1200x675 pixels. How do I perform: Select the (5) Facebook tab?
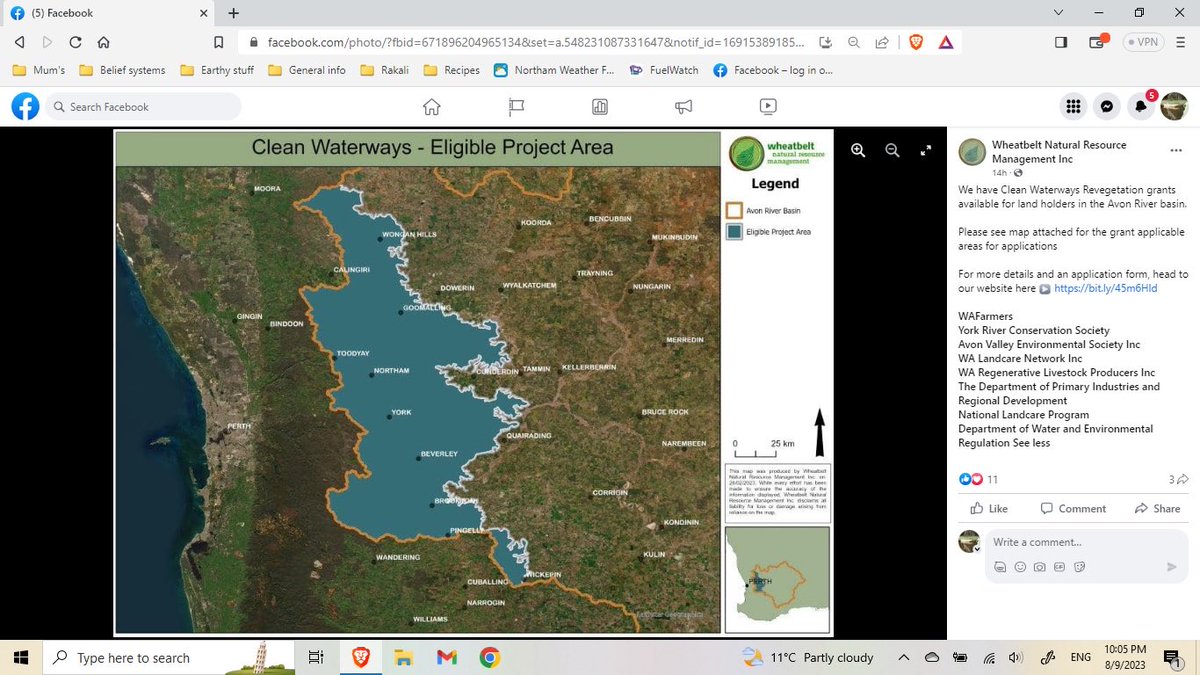click(x=106, y=13)
